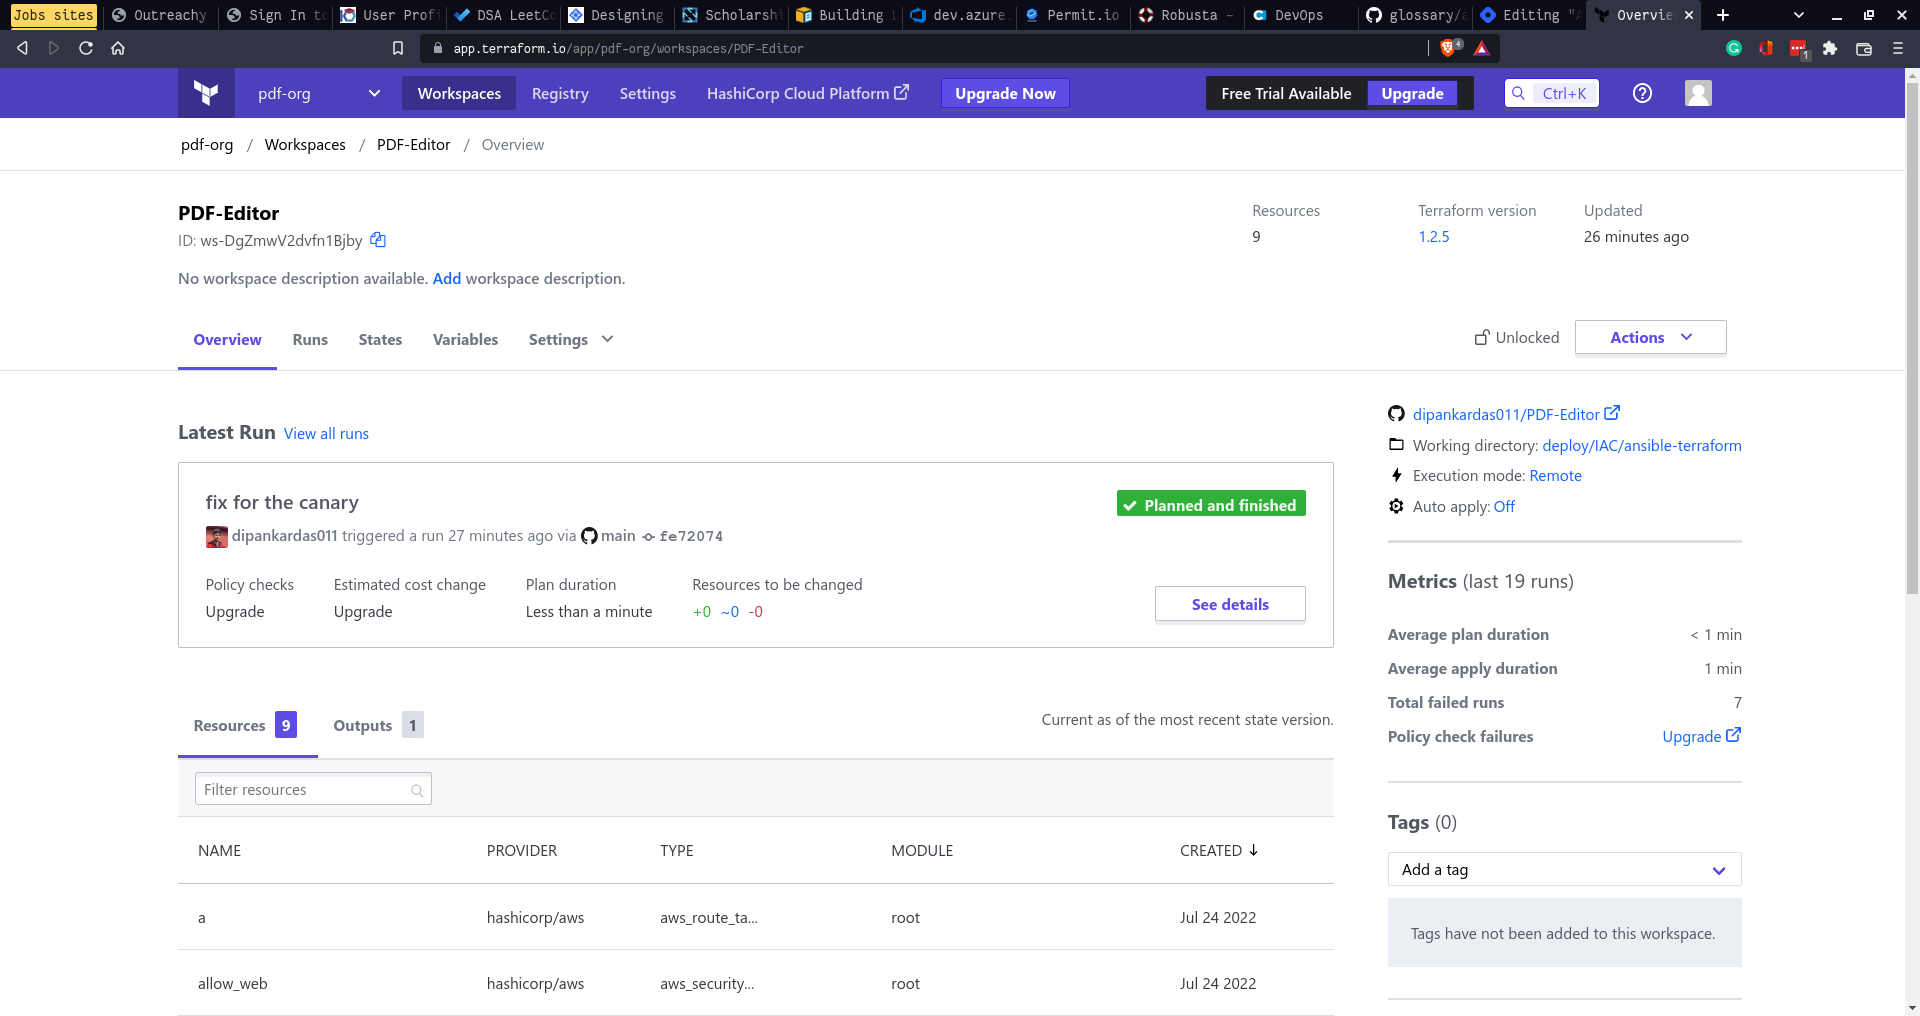Select the Overview tab

[227, 340]
